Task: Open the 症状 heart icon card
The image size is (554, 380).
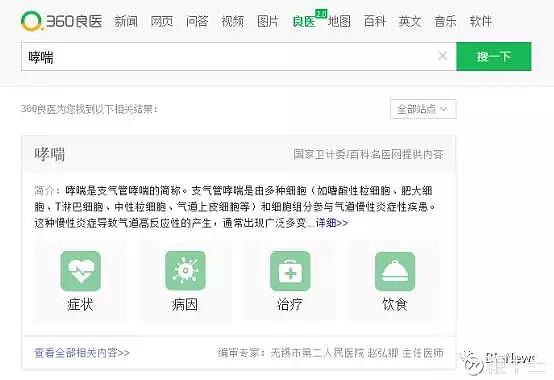Action: coord(81,281)
